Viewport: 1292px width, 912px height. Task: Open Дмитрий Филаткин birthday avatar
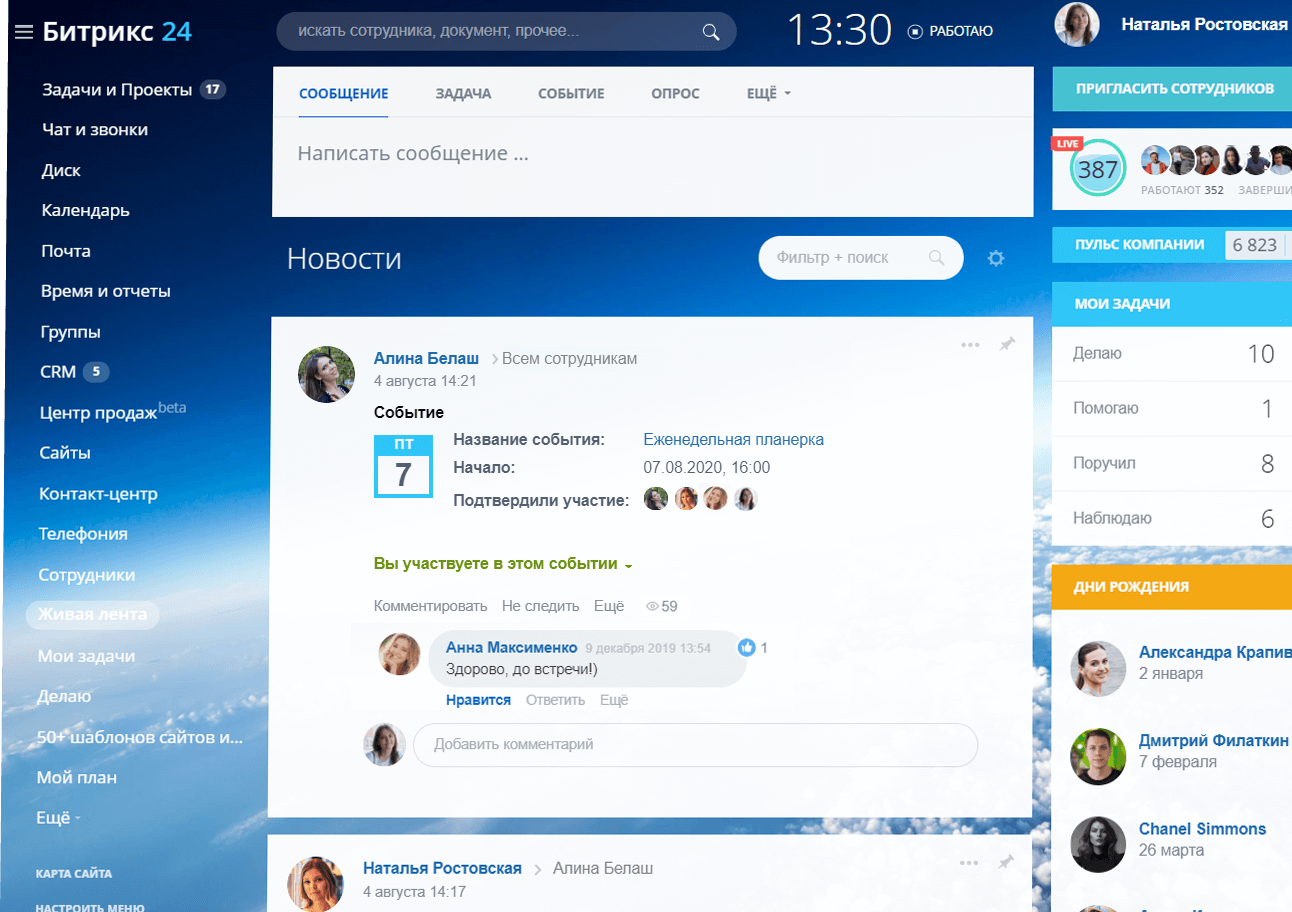pyautogui.click(x=1099, y=756)
